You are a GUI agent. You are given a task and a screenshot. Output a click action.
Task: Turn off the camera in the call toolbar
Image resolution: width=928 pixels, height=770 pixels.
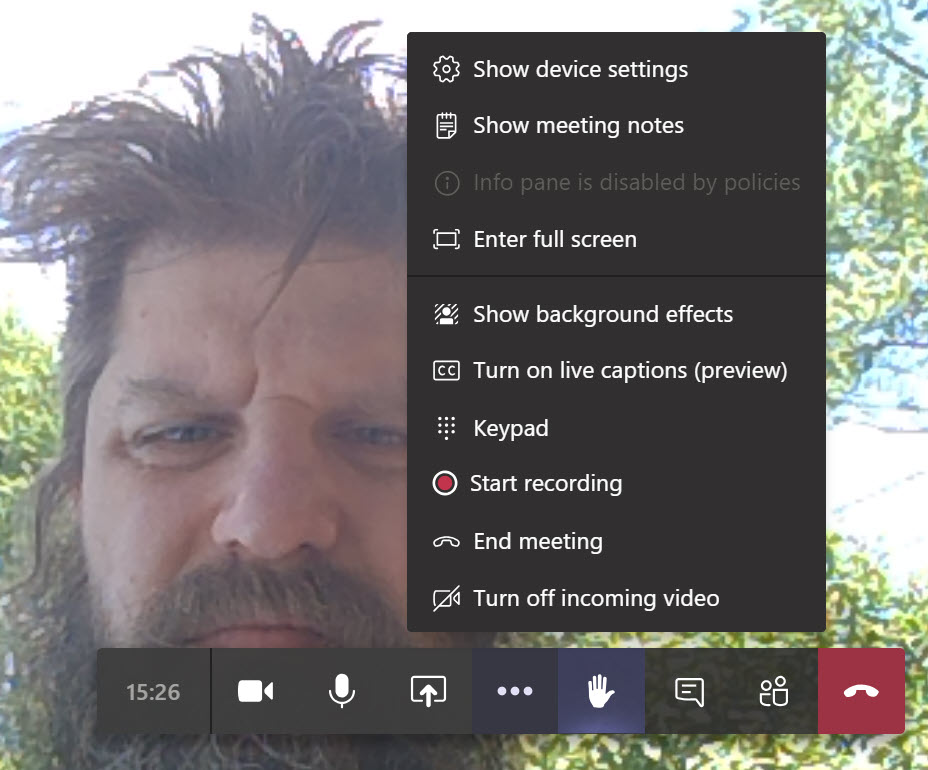(x=256, y=691)
